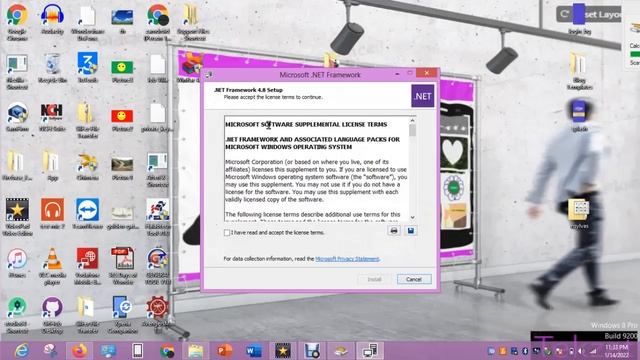Click the volume icon in system tray
640x360 pixels.
581,351
